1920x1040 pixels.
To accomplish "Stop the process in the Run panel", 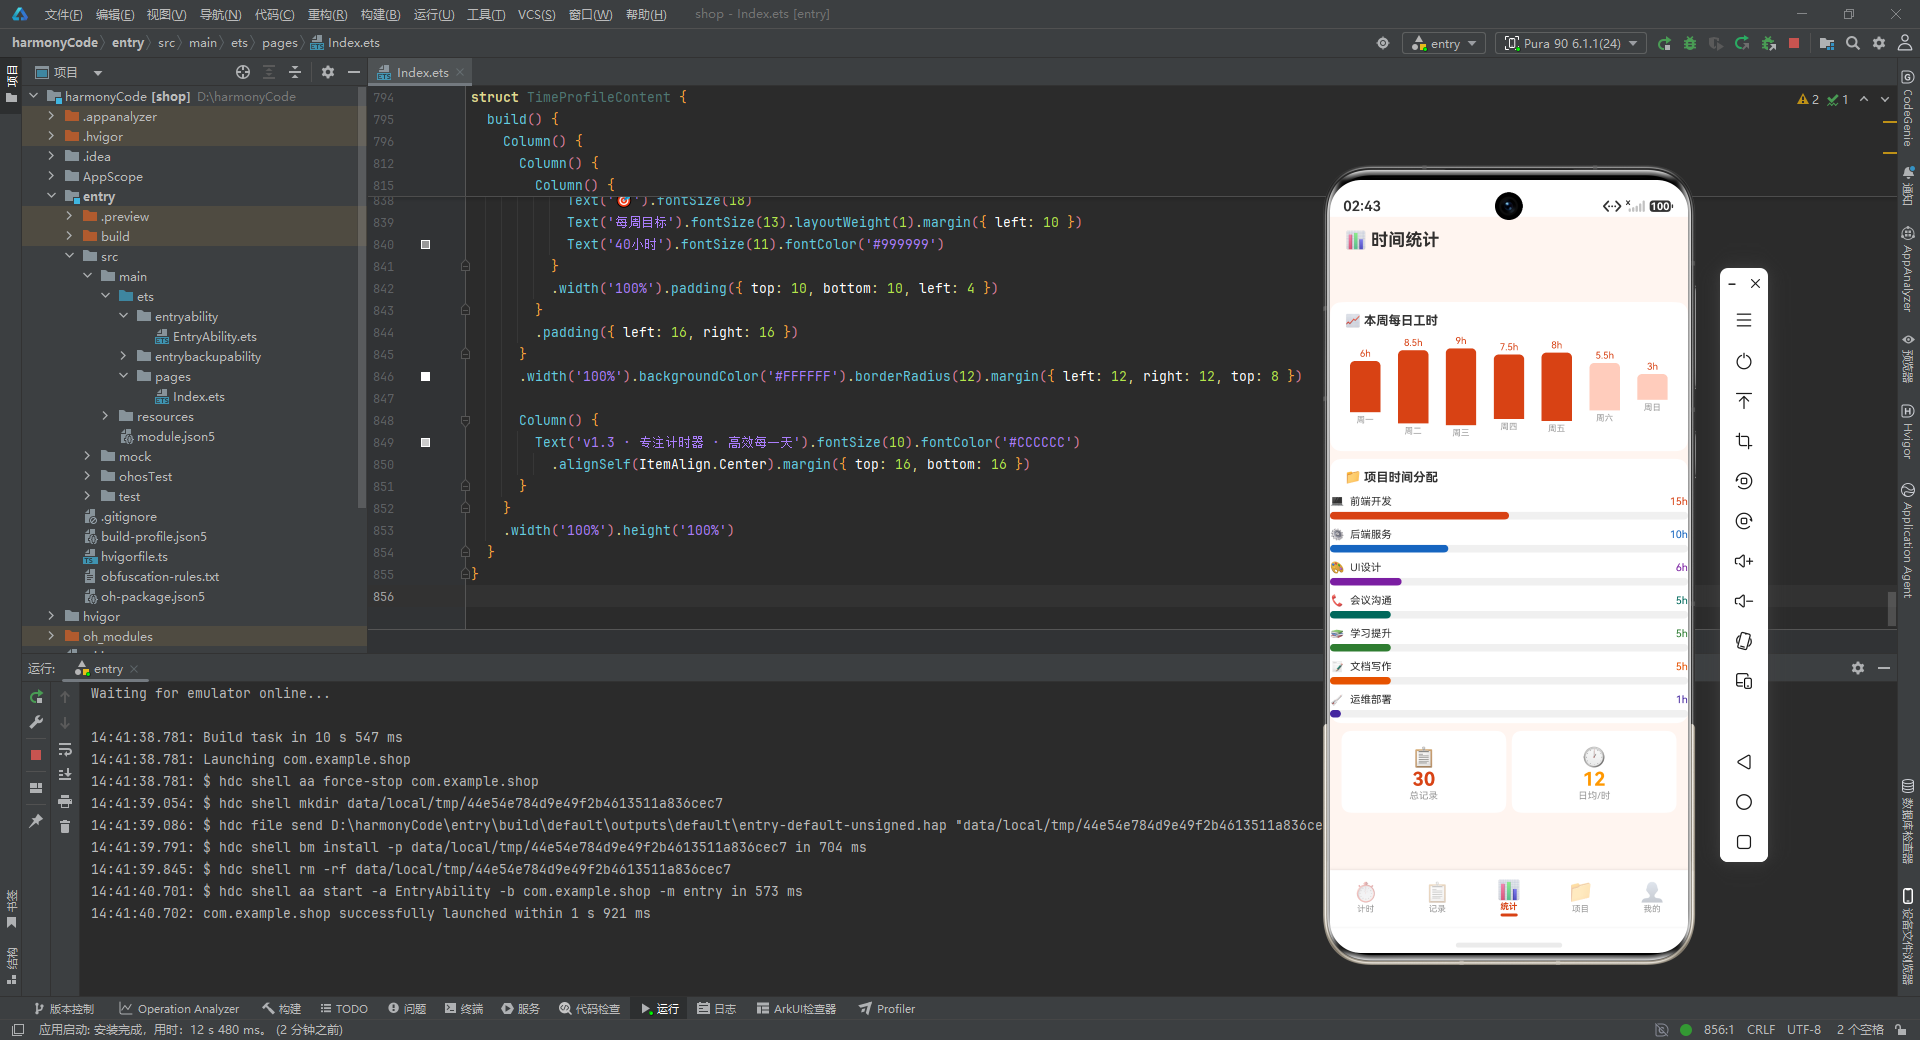I will coord(36,755).
